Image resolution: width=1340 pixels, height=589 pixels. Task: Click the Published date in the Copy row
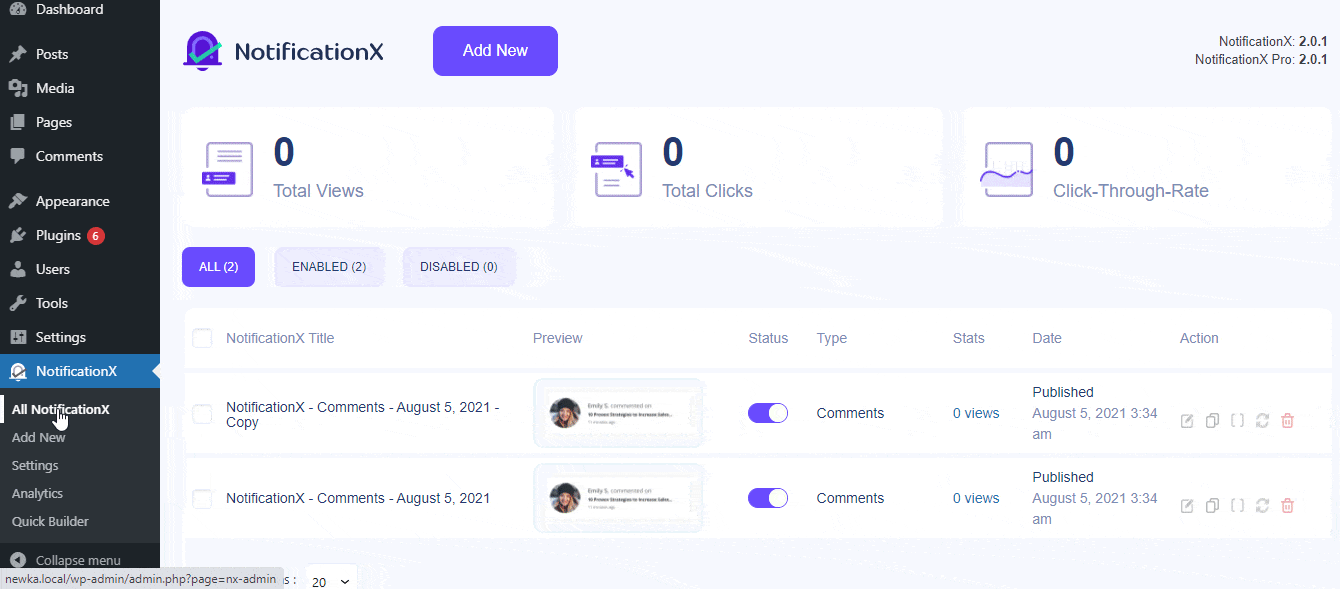[1095, 413]
